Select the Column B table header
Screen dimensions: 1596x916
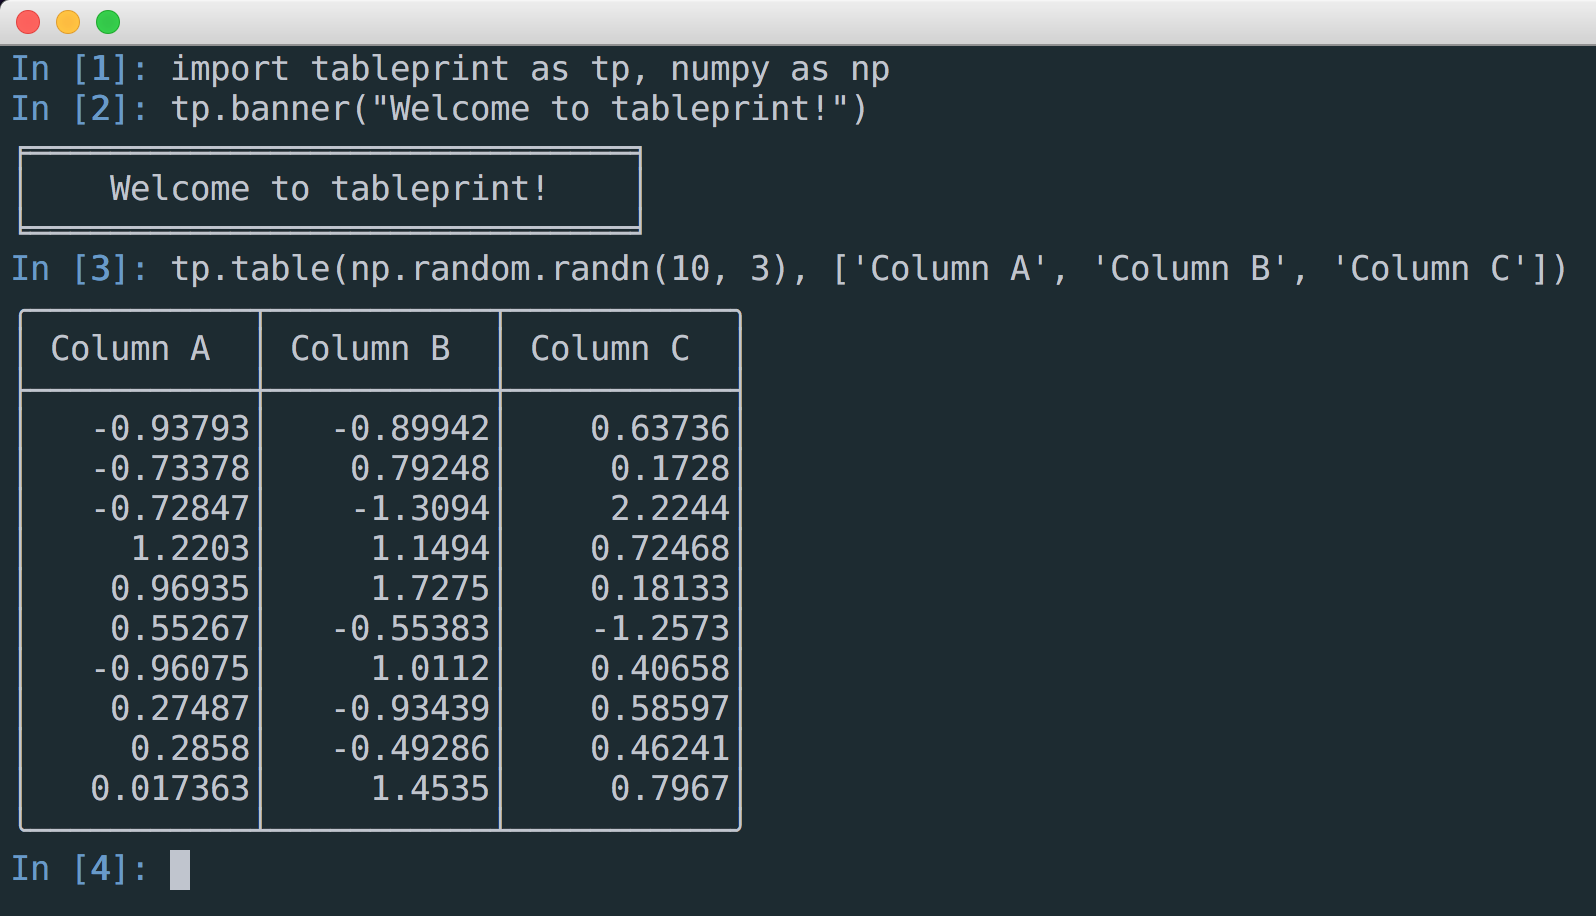pos(370,349)
